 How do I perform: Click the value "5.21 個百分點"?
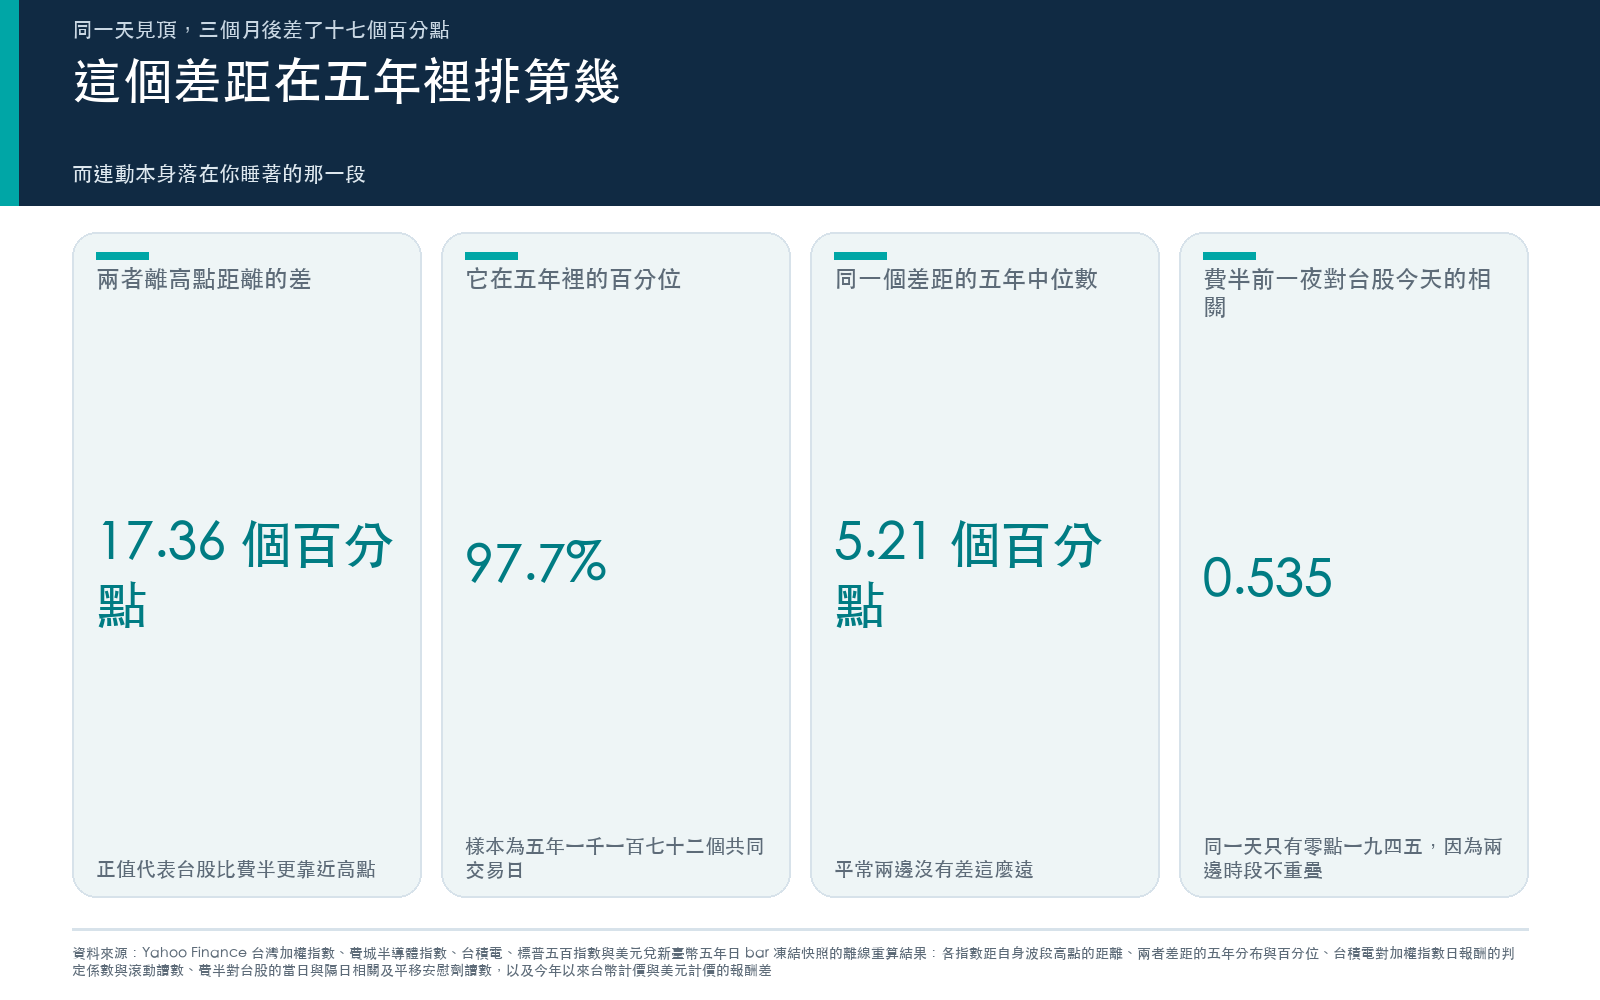tap(969, 574)
